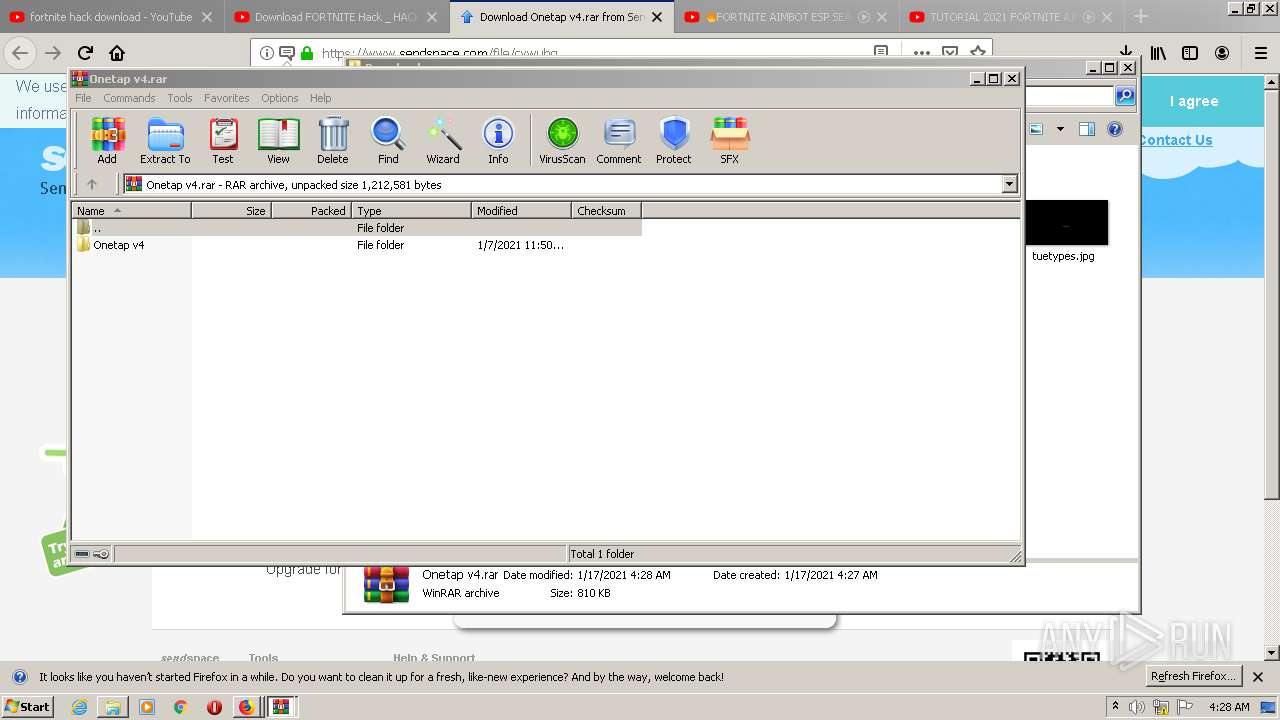Click the Explorer search input field
This screenshot has height=720, width=1280.
click(1070, 95)
